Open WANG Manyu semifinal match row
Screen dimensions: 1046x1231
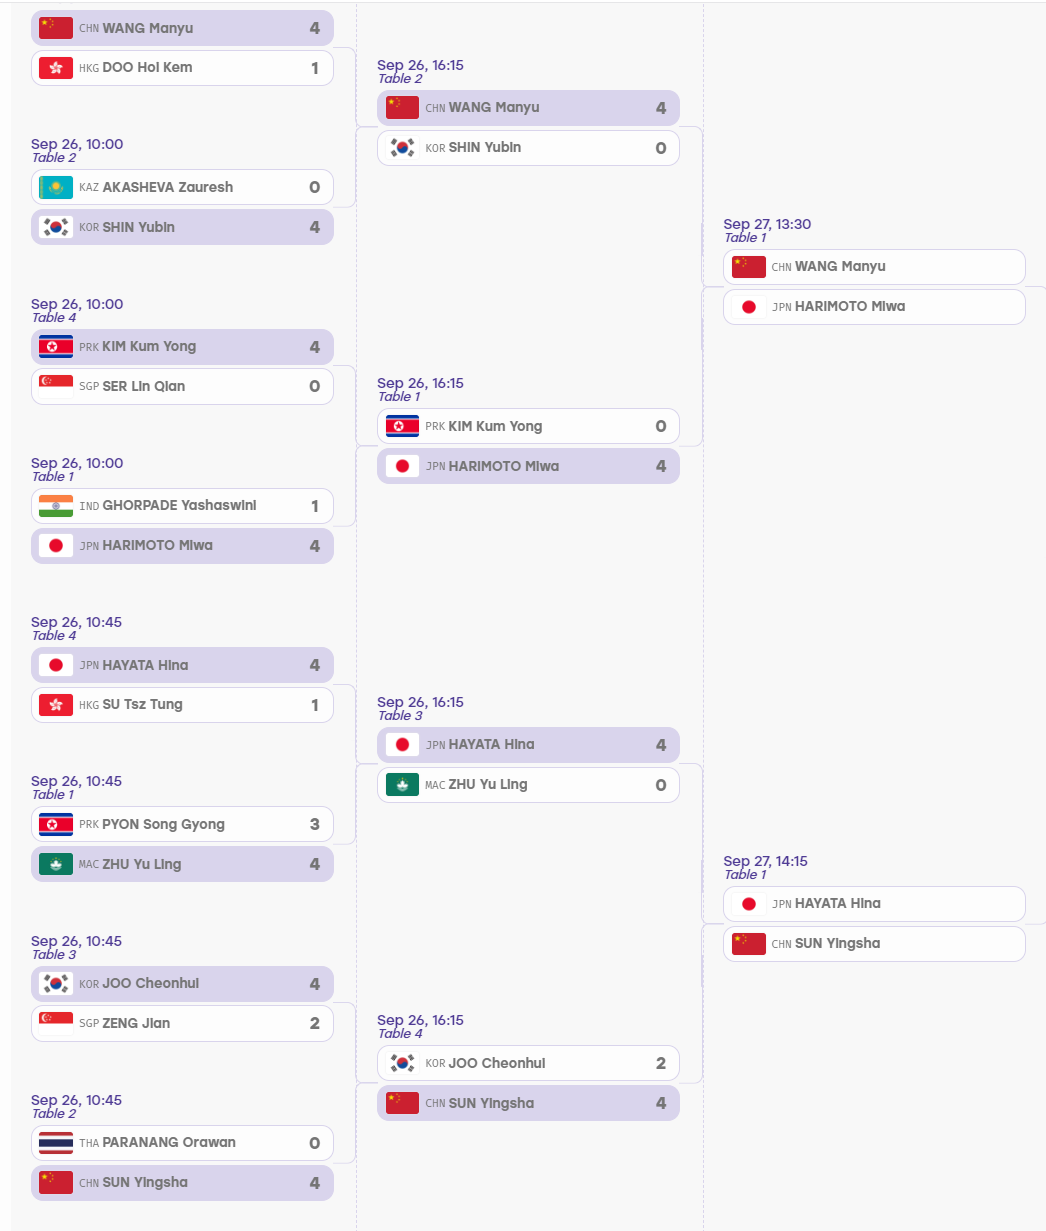point(874,267)
